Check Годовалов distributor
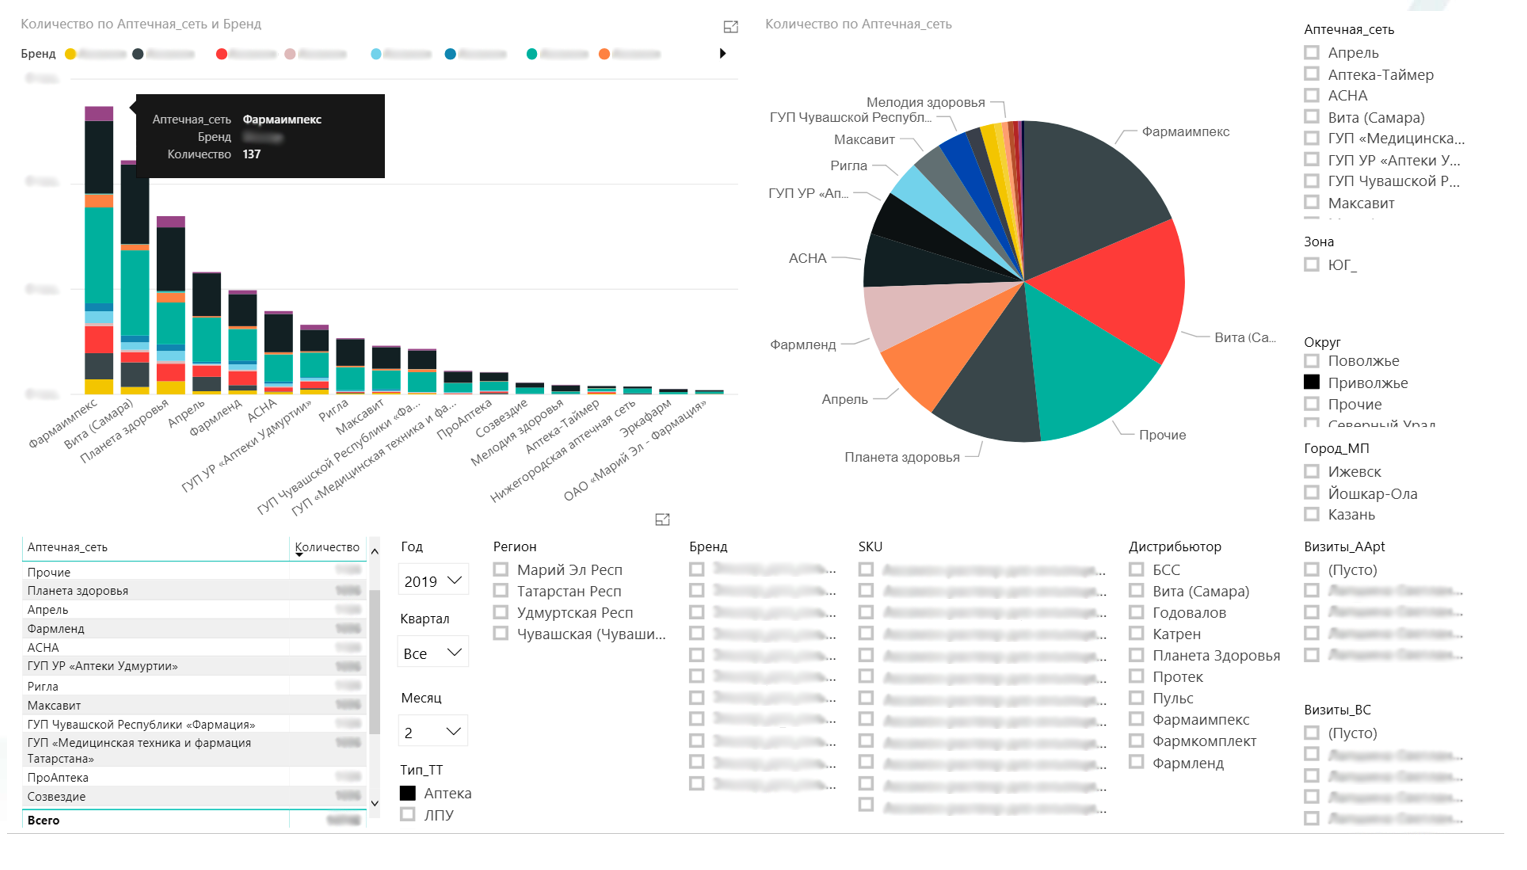Image resolution: width=1527 pixels, height=870 pixels. tap(1137, 612)
